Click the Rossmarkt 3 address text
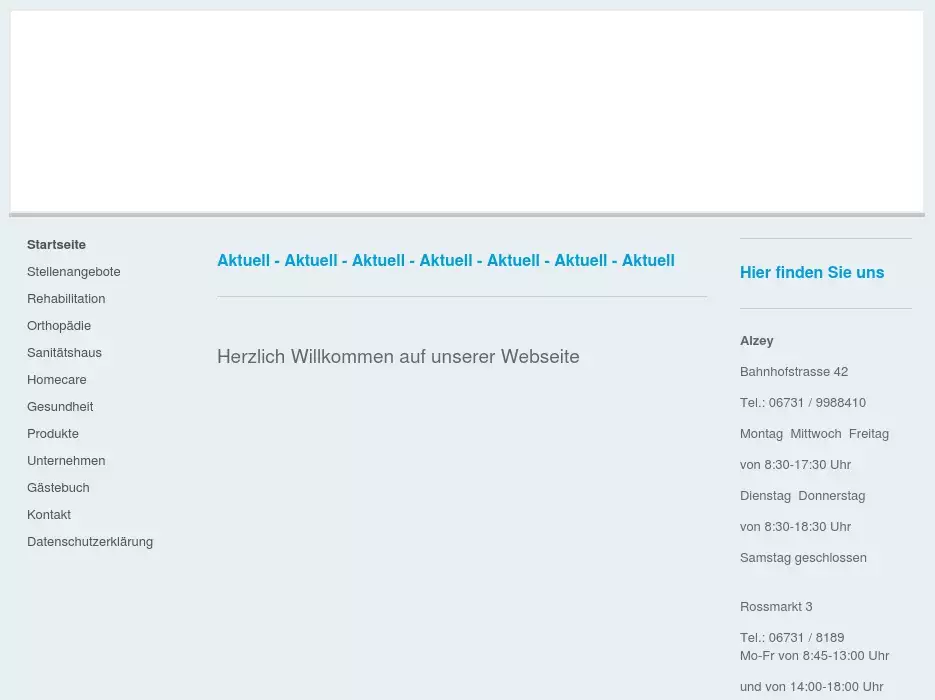The width and height of the screenshot is (935, 700). (776, 607)
